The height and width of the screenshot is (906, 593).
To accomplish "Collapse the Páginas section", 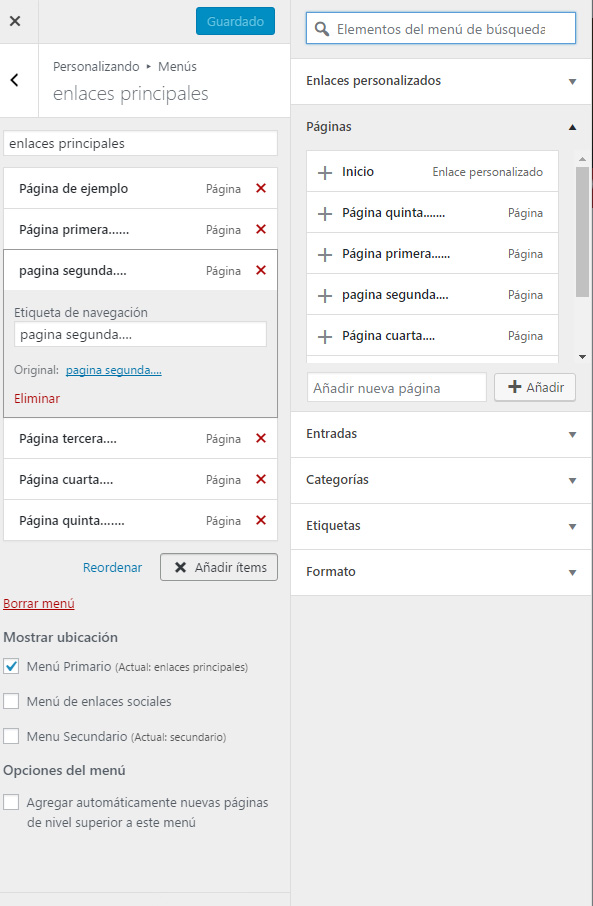I will click(x=440, y=127).
